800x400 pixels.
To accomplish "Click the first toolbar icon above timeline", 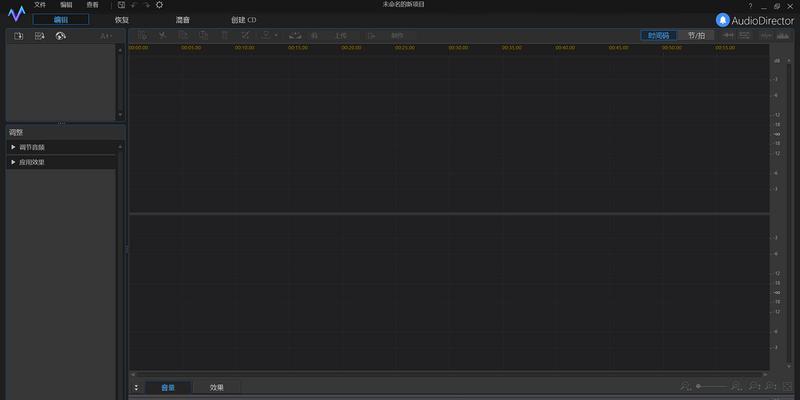I will tap(142, 35).
